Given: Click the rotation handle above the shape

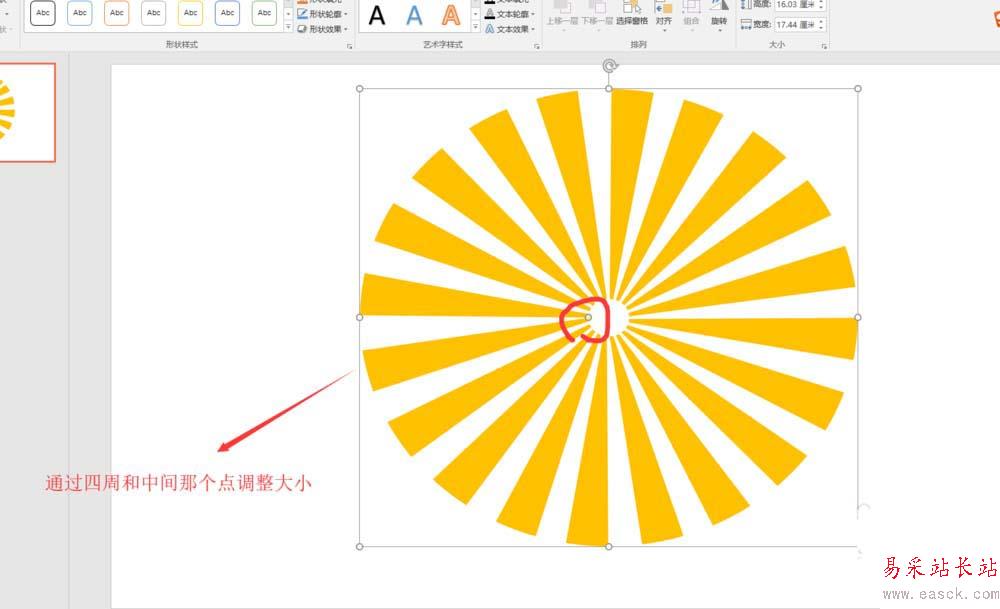Looking at the screenshot, I should tap(610, 66).
